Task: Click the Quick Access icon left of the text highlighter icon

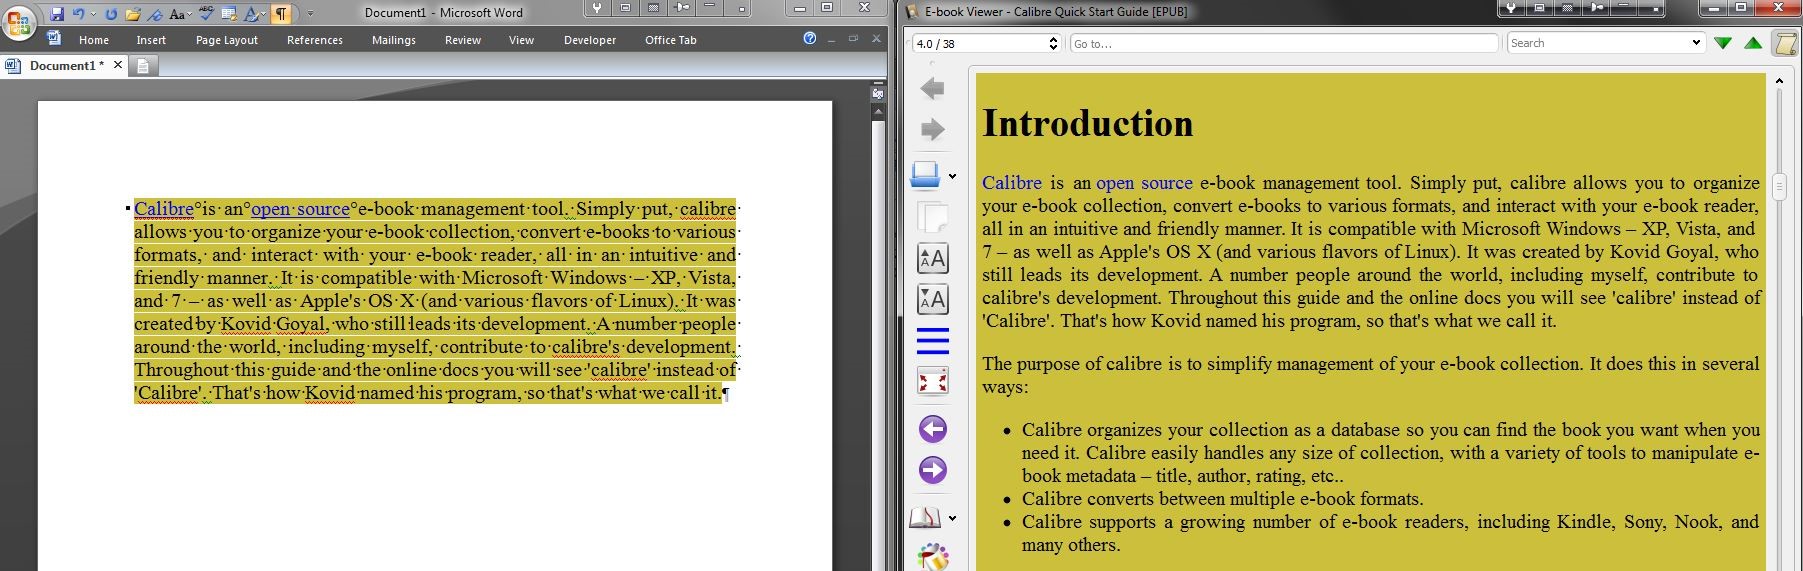Action: click(x=229, y=14)
